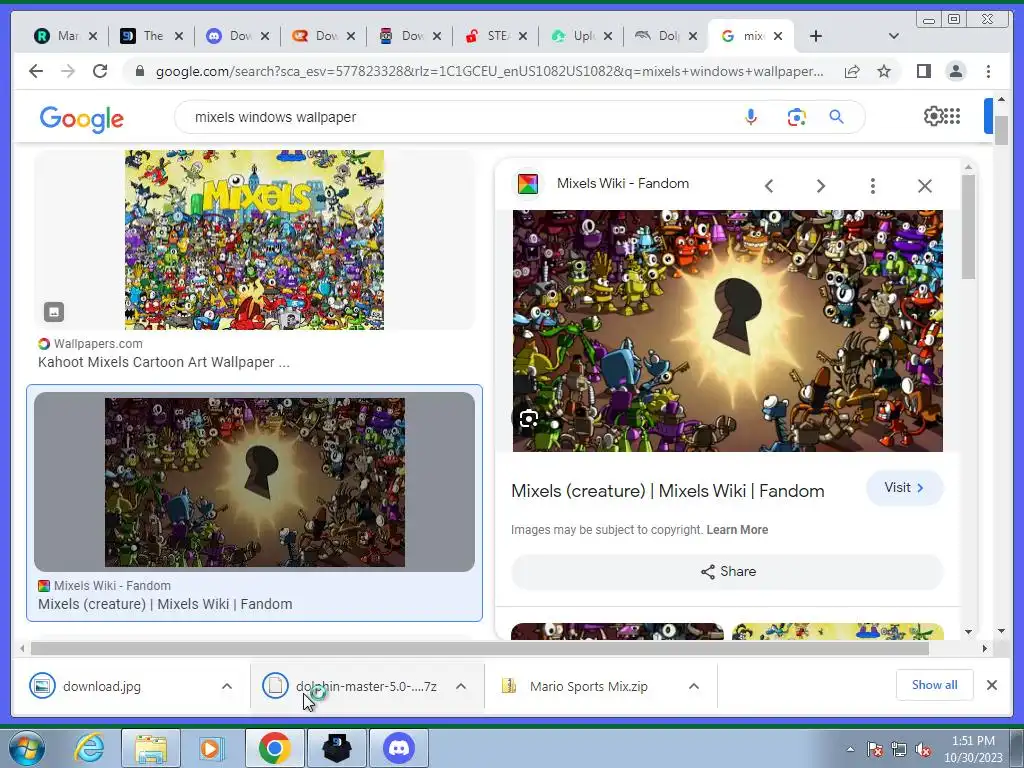
Task: Open 'Mixels (creature) | Mixels Wiki | Fandom' preview title
Action: [667, 491]
